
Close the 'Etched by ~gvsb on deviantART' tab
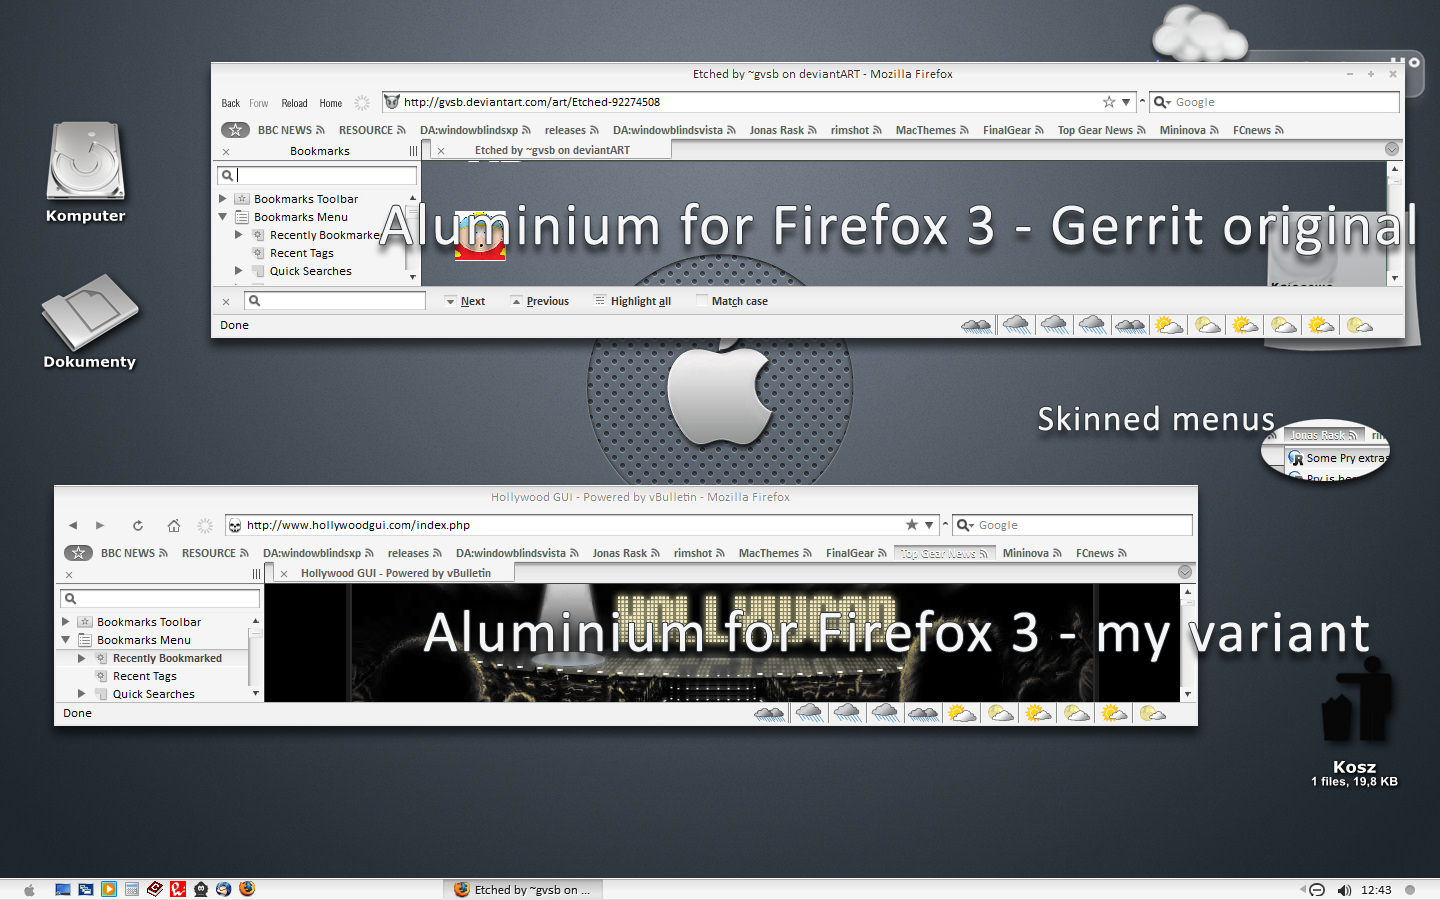tap(441, 151)
